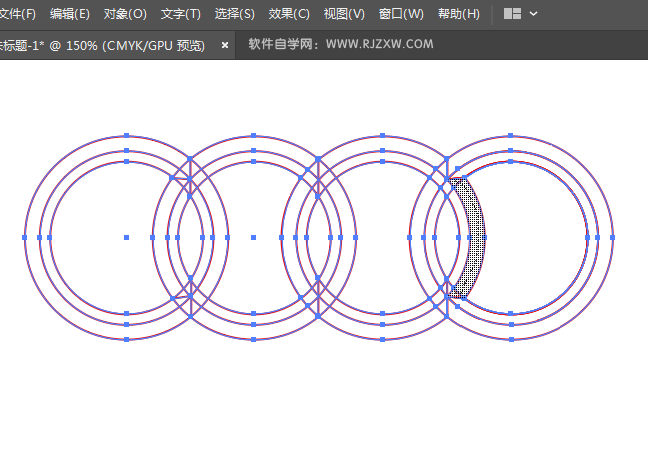Open the 帮助(H) menu
The height and width of the screenshot is (461, 648).
[x=459, y=14]
